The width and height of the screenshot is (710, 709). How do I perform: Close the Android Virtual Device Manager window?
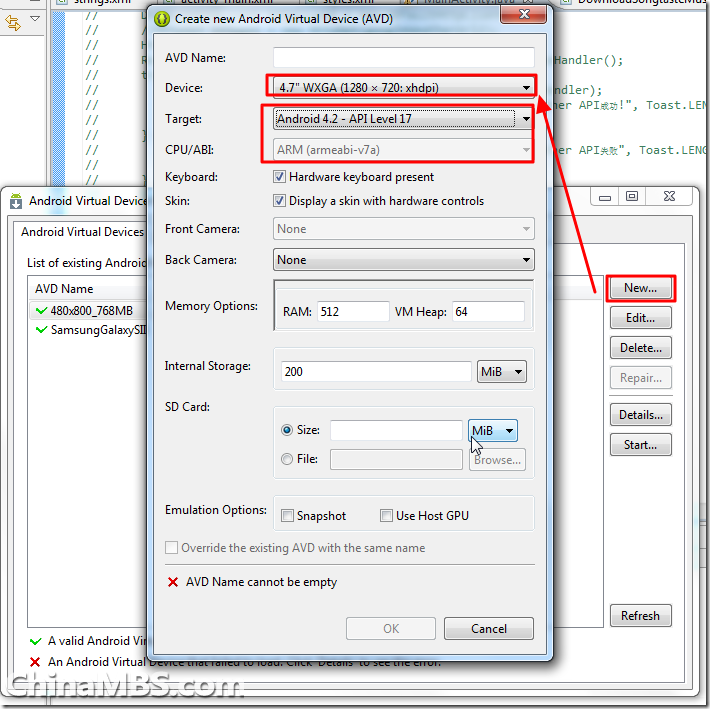[x=669, y=196]
